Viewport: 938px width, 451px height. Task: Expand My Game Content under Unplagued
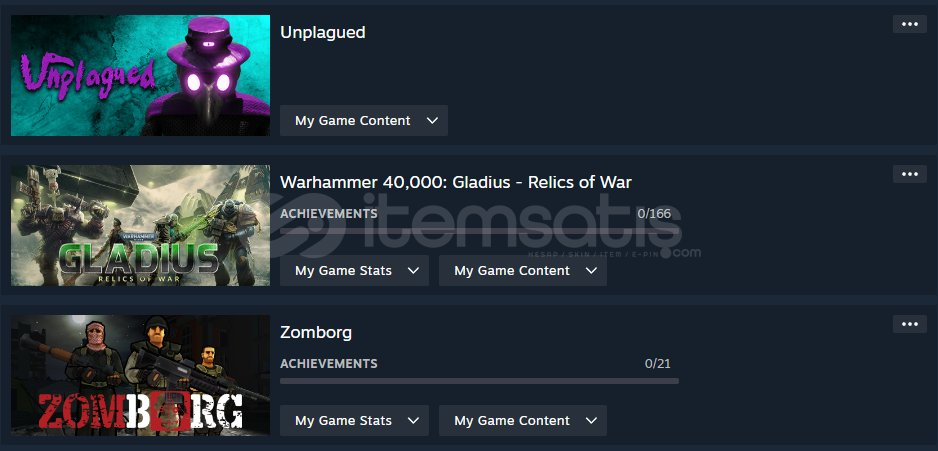(364, 120)
